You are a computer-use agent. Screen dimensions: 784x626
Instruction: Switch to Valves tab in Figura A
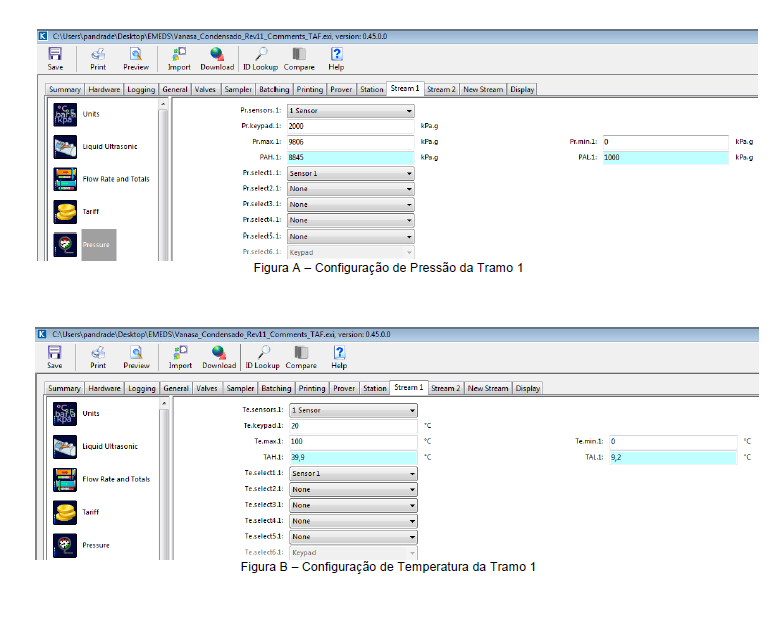point(205,90)
